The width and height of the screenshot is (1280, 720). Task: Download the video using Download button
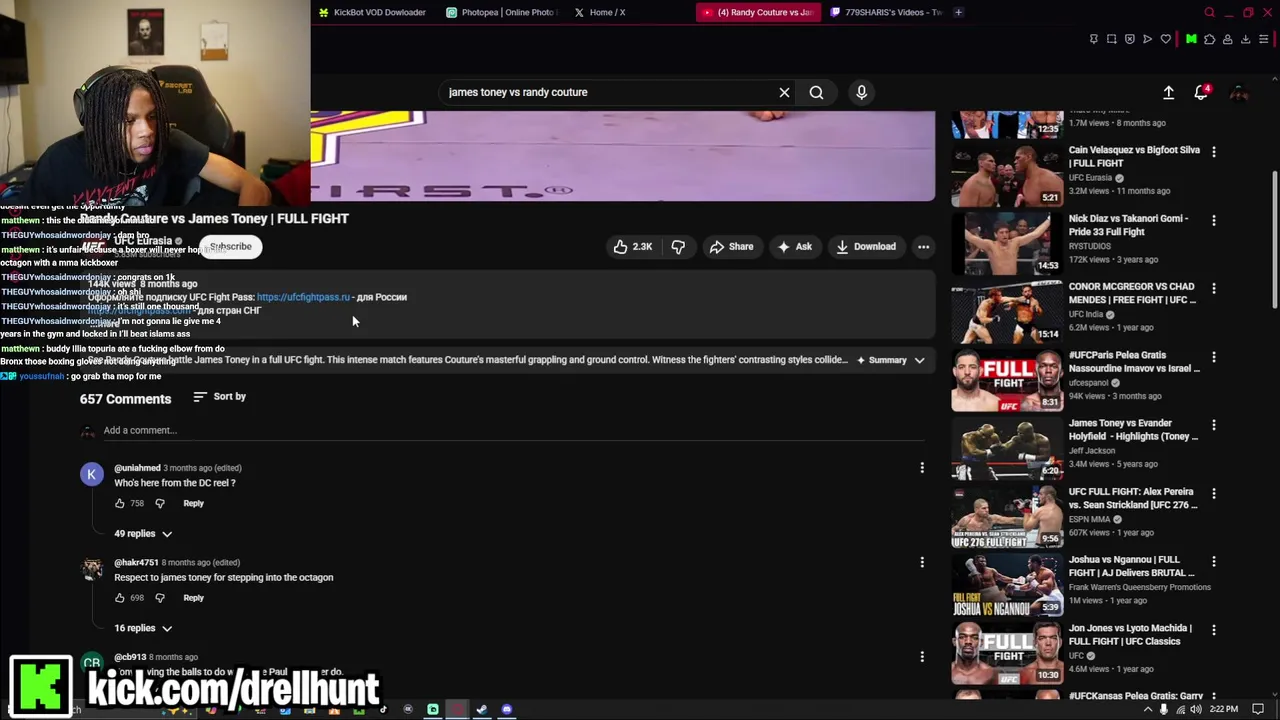866,247
